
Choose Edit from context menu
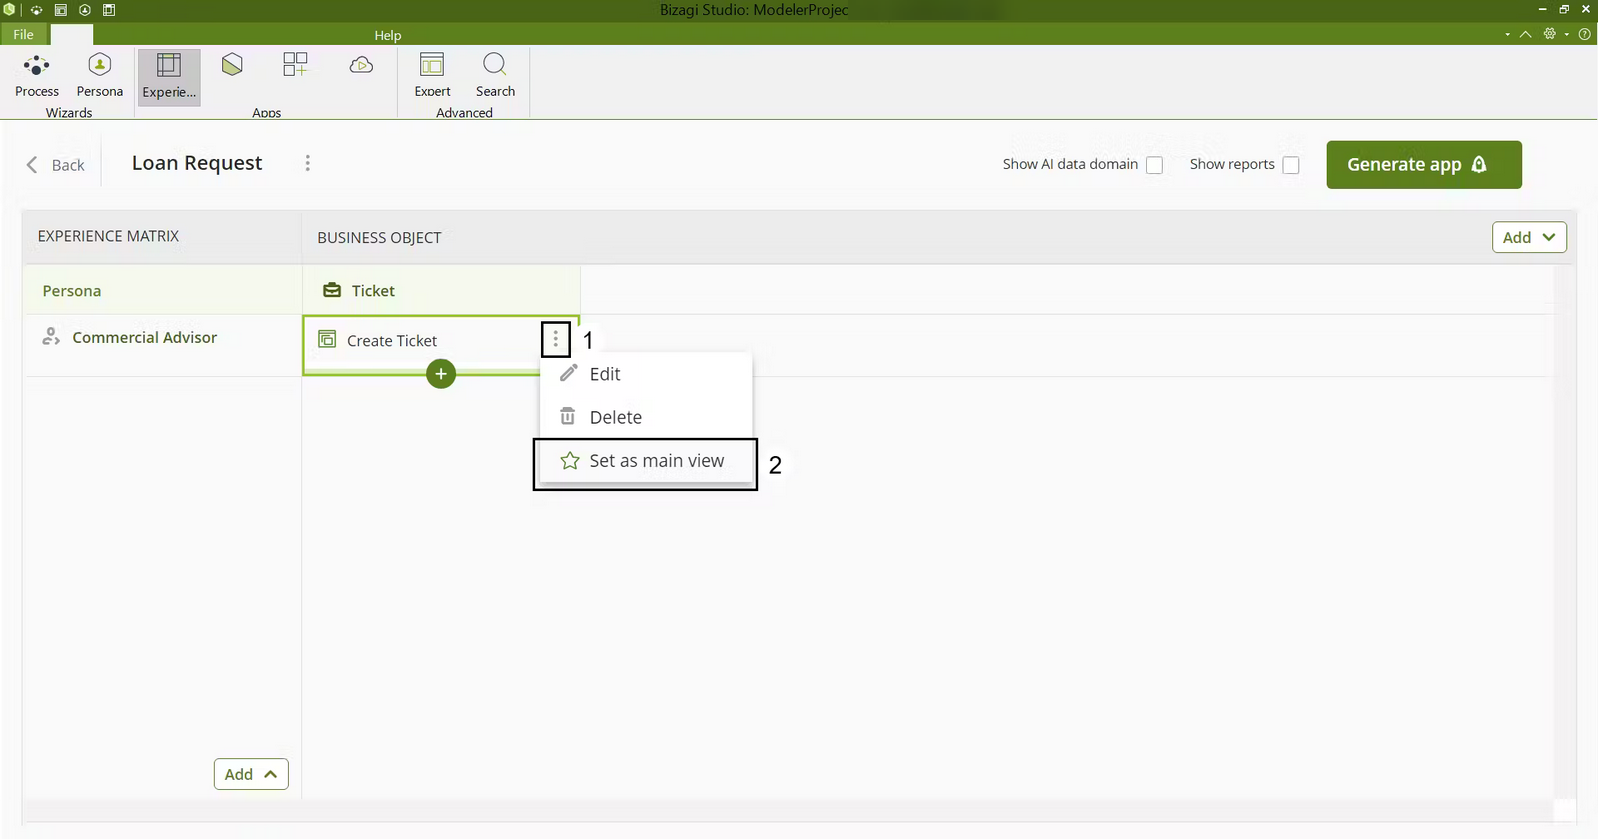(x=646, y=374)
